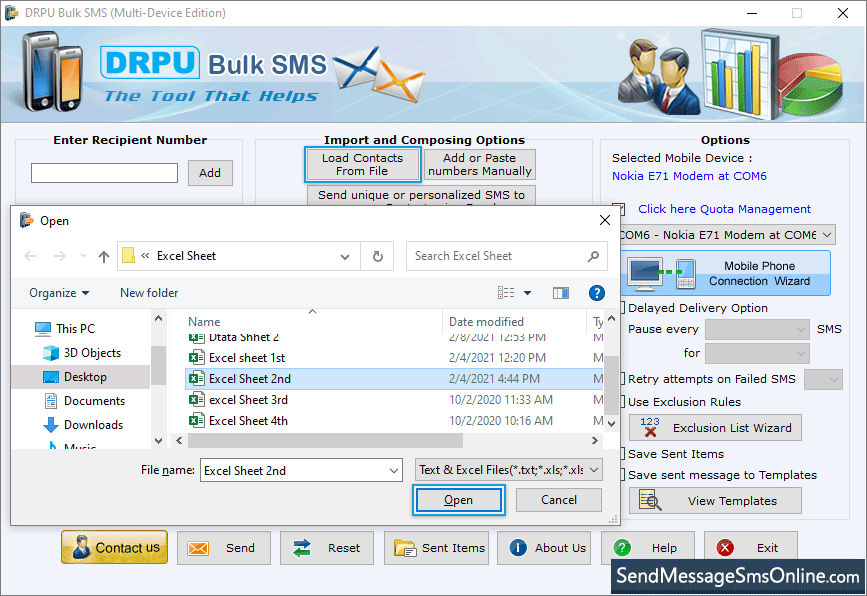Image resolution: width=867 pixels, height=596 pixels.
Task: Open the dialog Help question icon
Action: pyautogui.click(x=597, y=292)
